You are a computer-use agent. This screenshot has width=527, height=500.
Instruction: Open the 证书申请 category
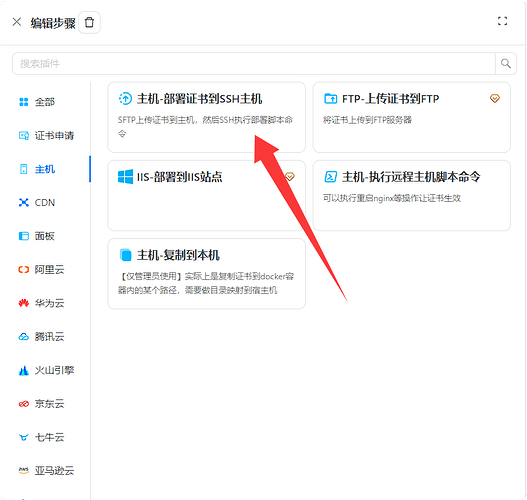tap(46, 135)
